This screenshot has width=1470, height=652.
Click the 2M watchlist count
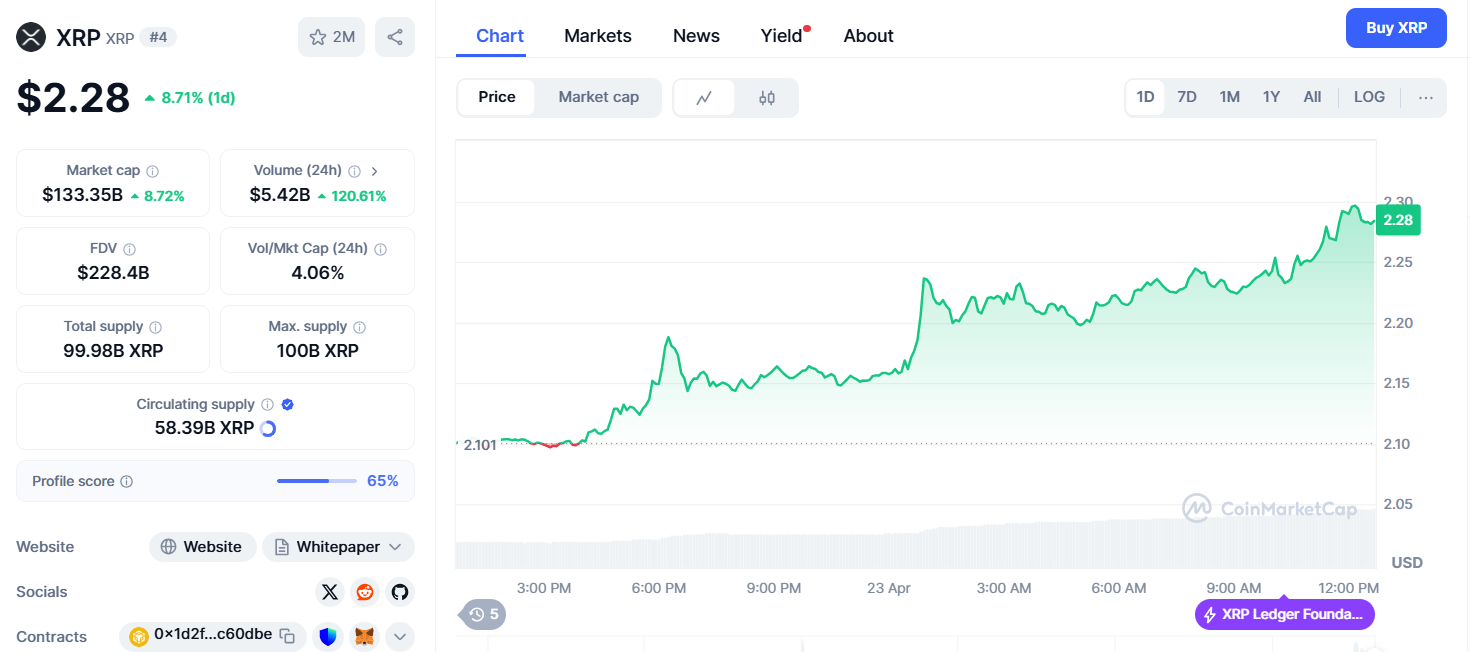coord(343,37)
